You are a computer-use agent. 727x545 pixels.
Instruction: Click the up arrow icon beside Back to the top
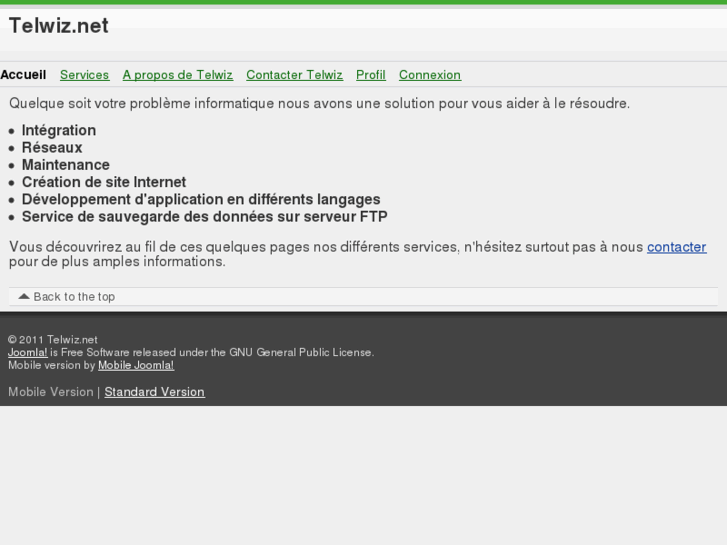(x=24, y=296)
